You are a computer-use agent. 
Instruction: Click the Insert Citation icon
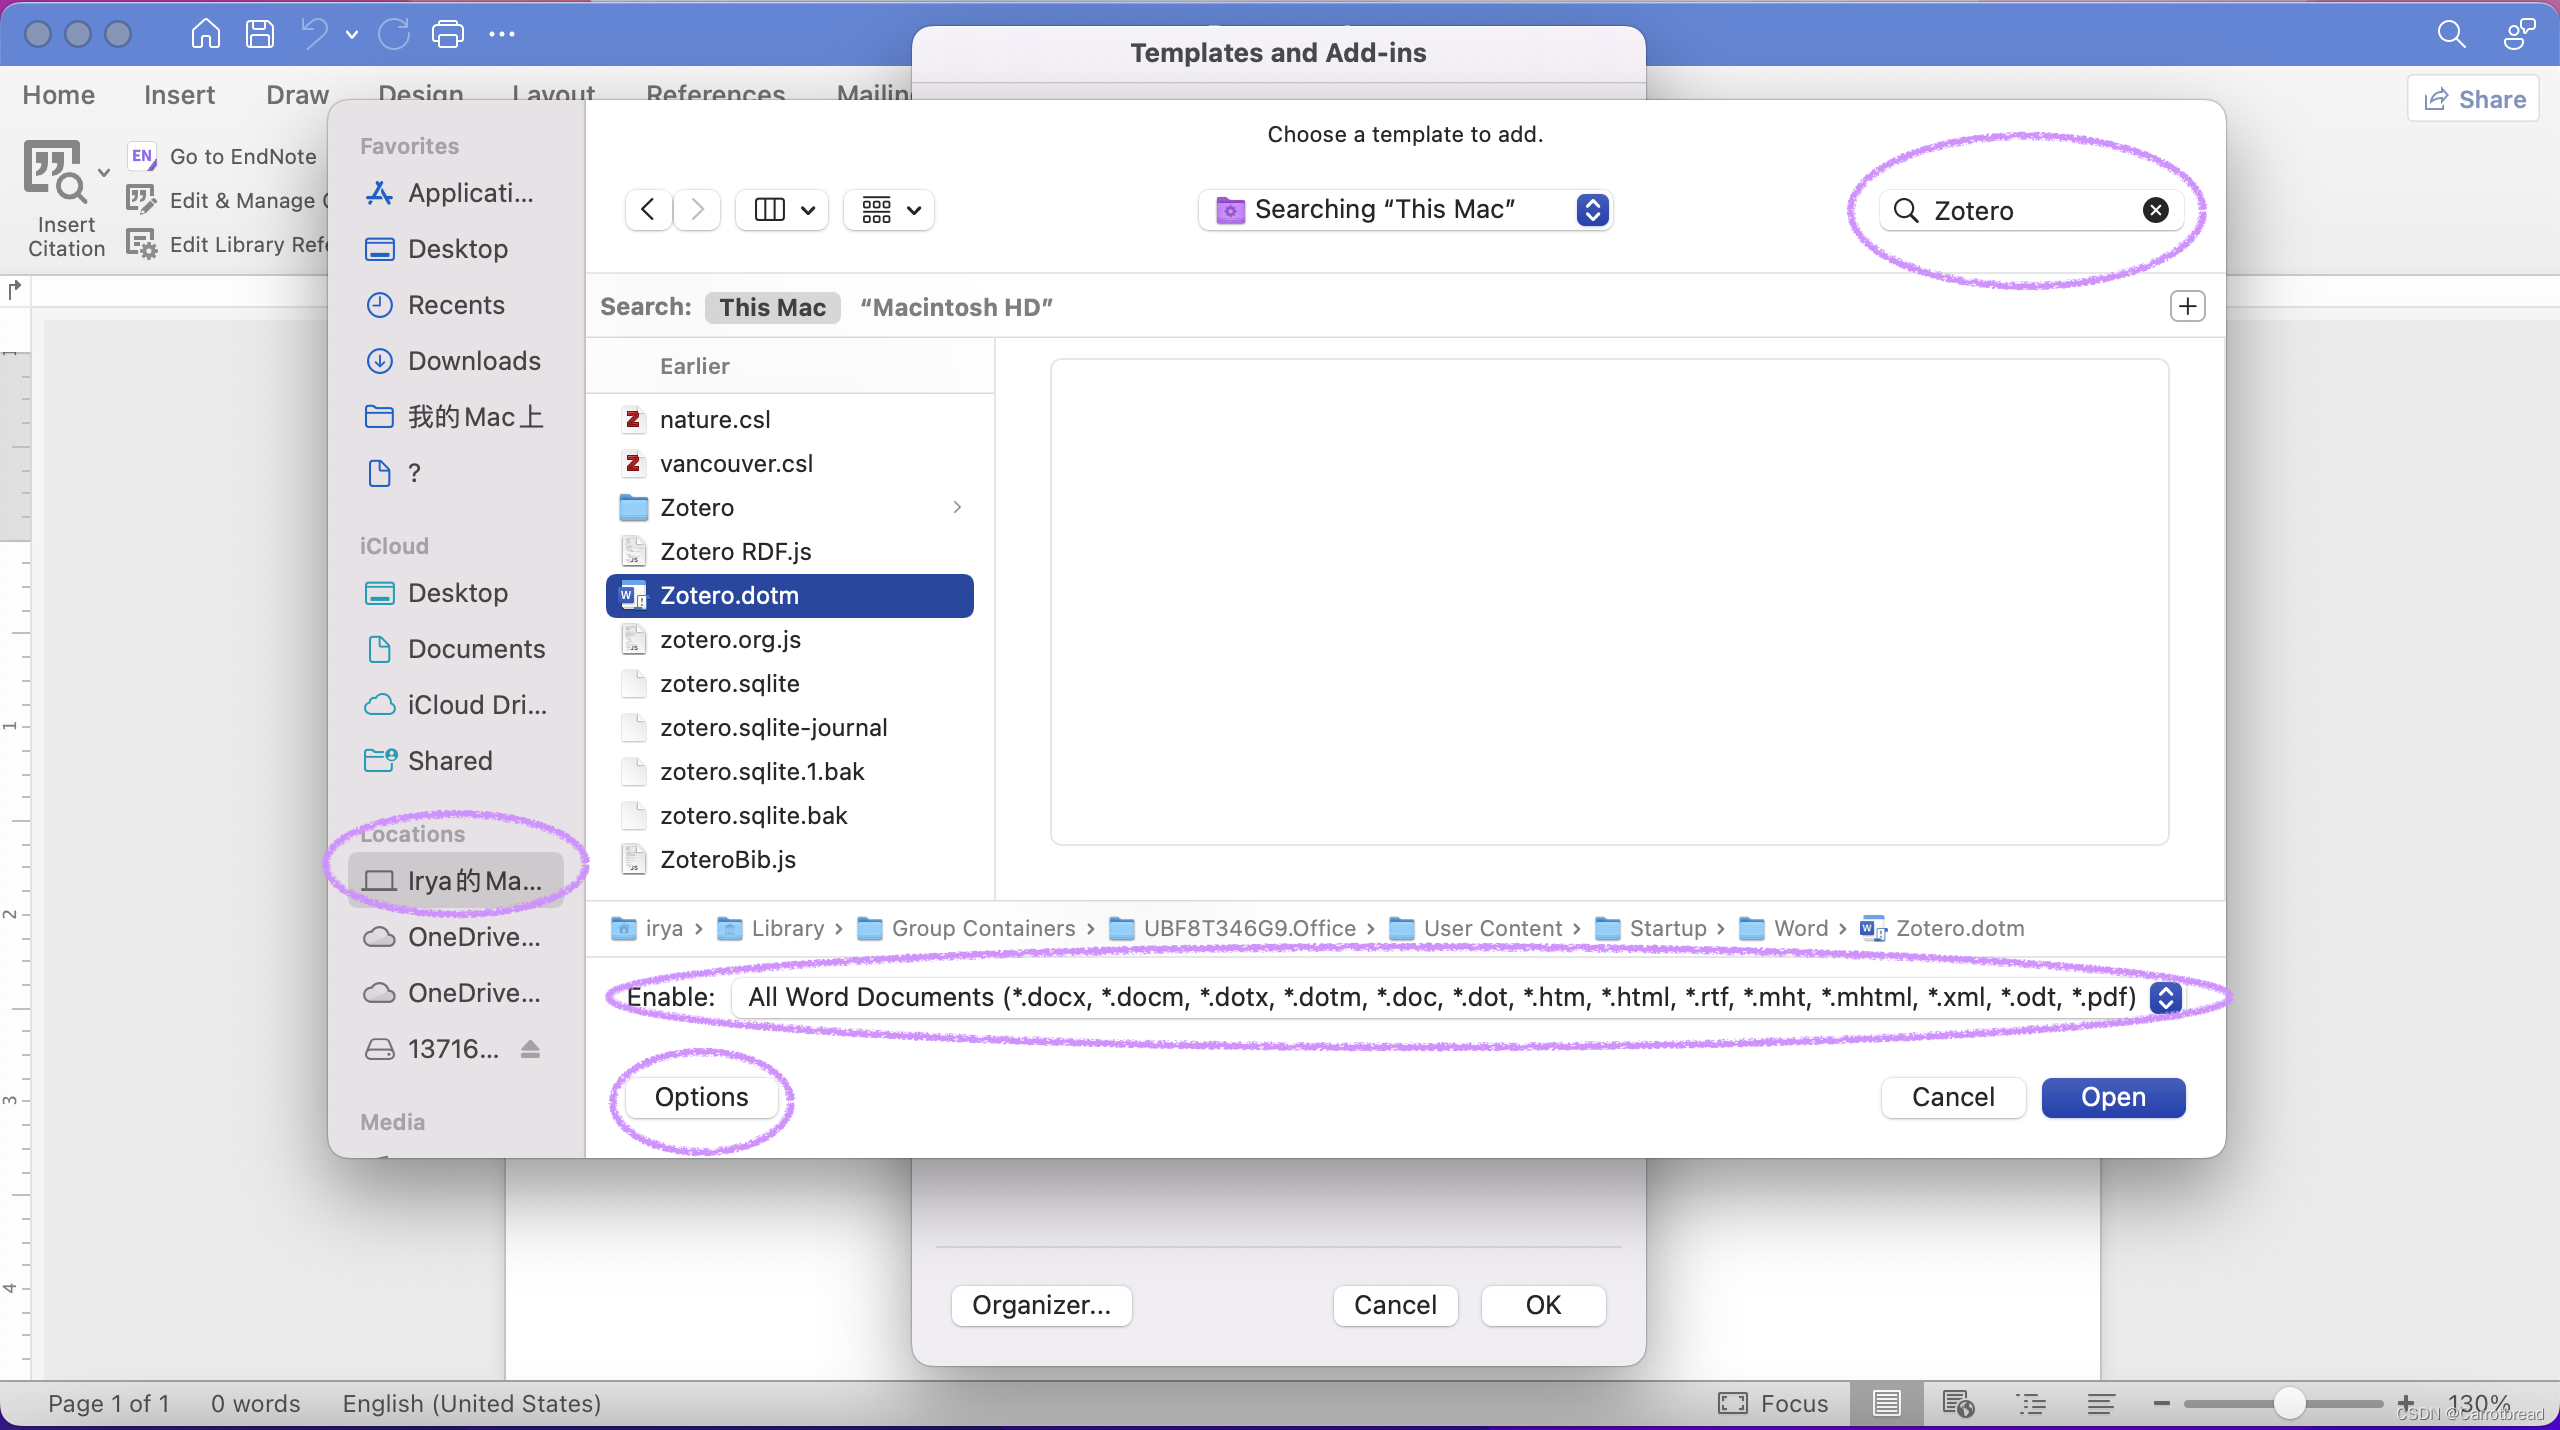[x=55, y=171]
